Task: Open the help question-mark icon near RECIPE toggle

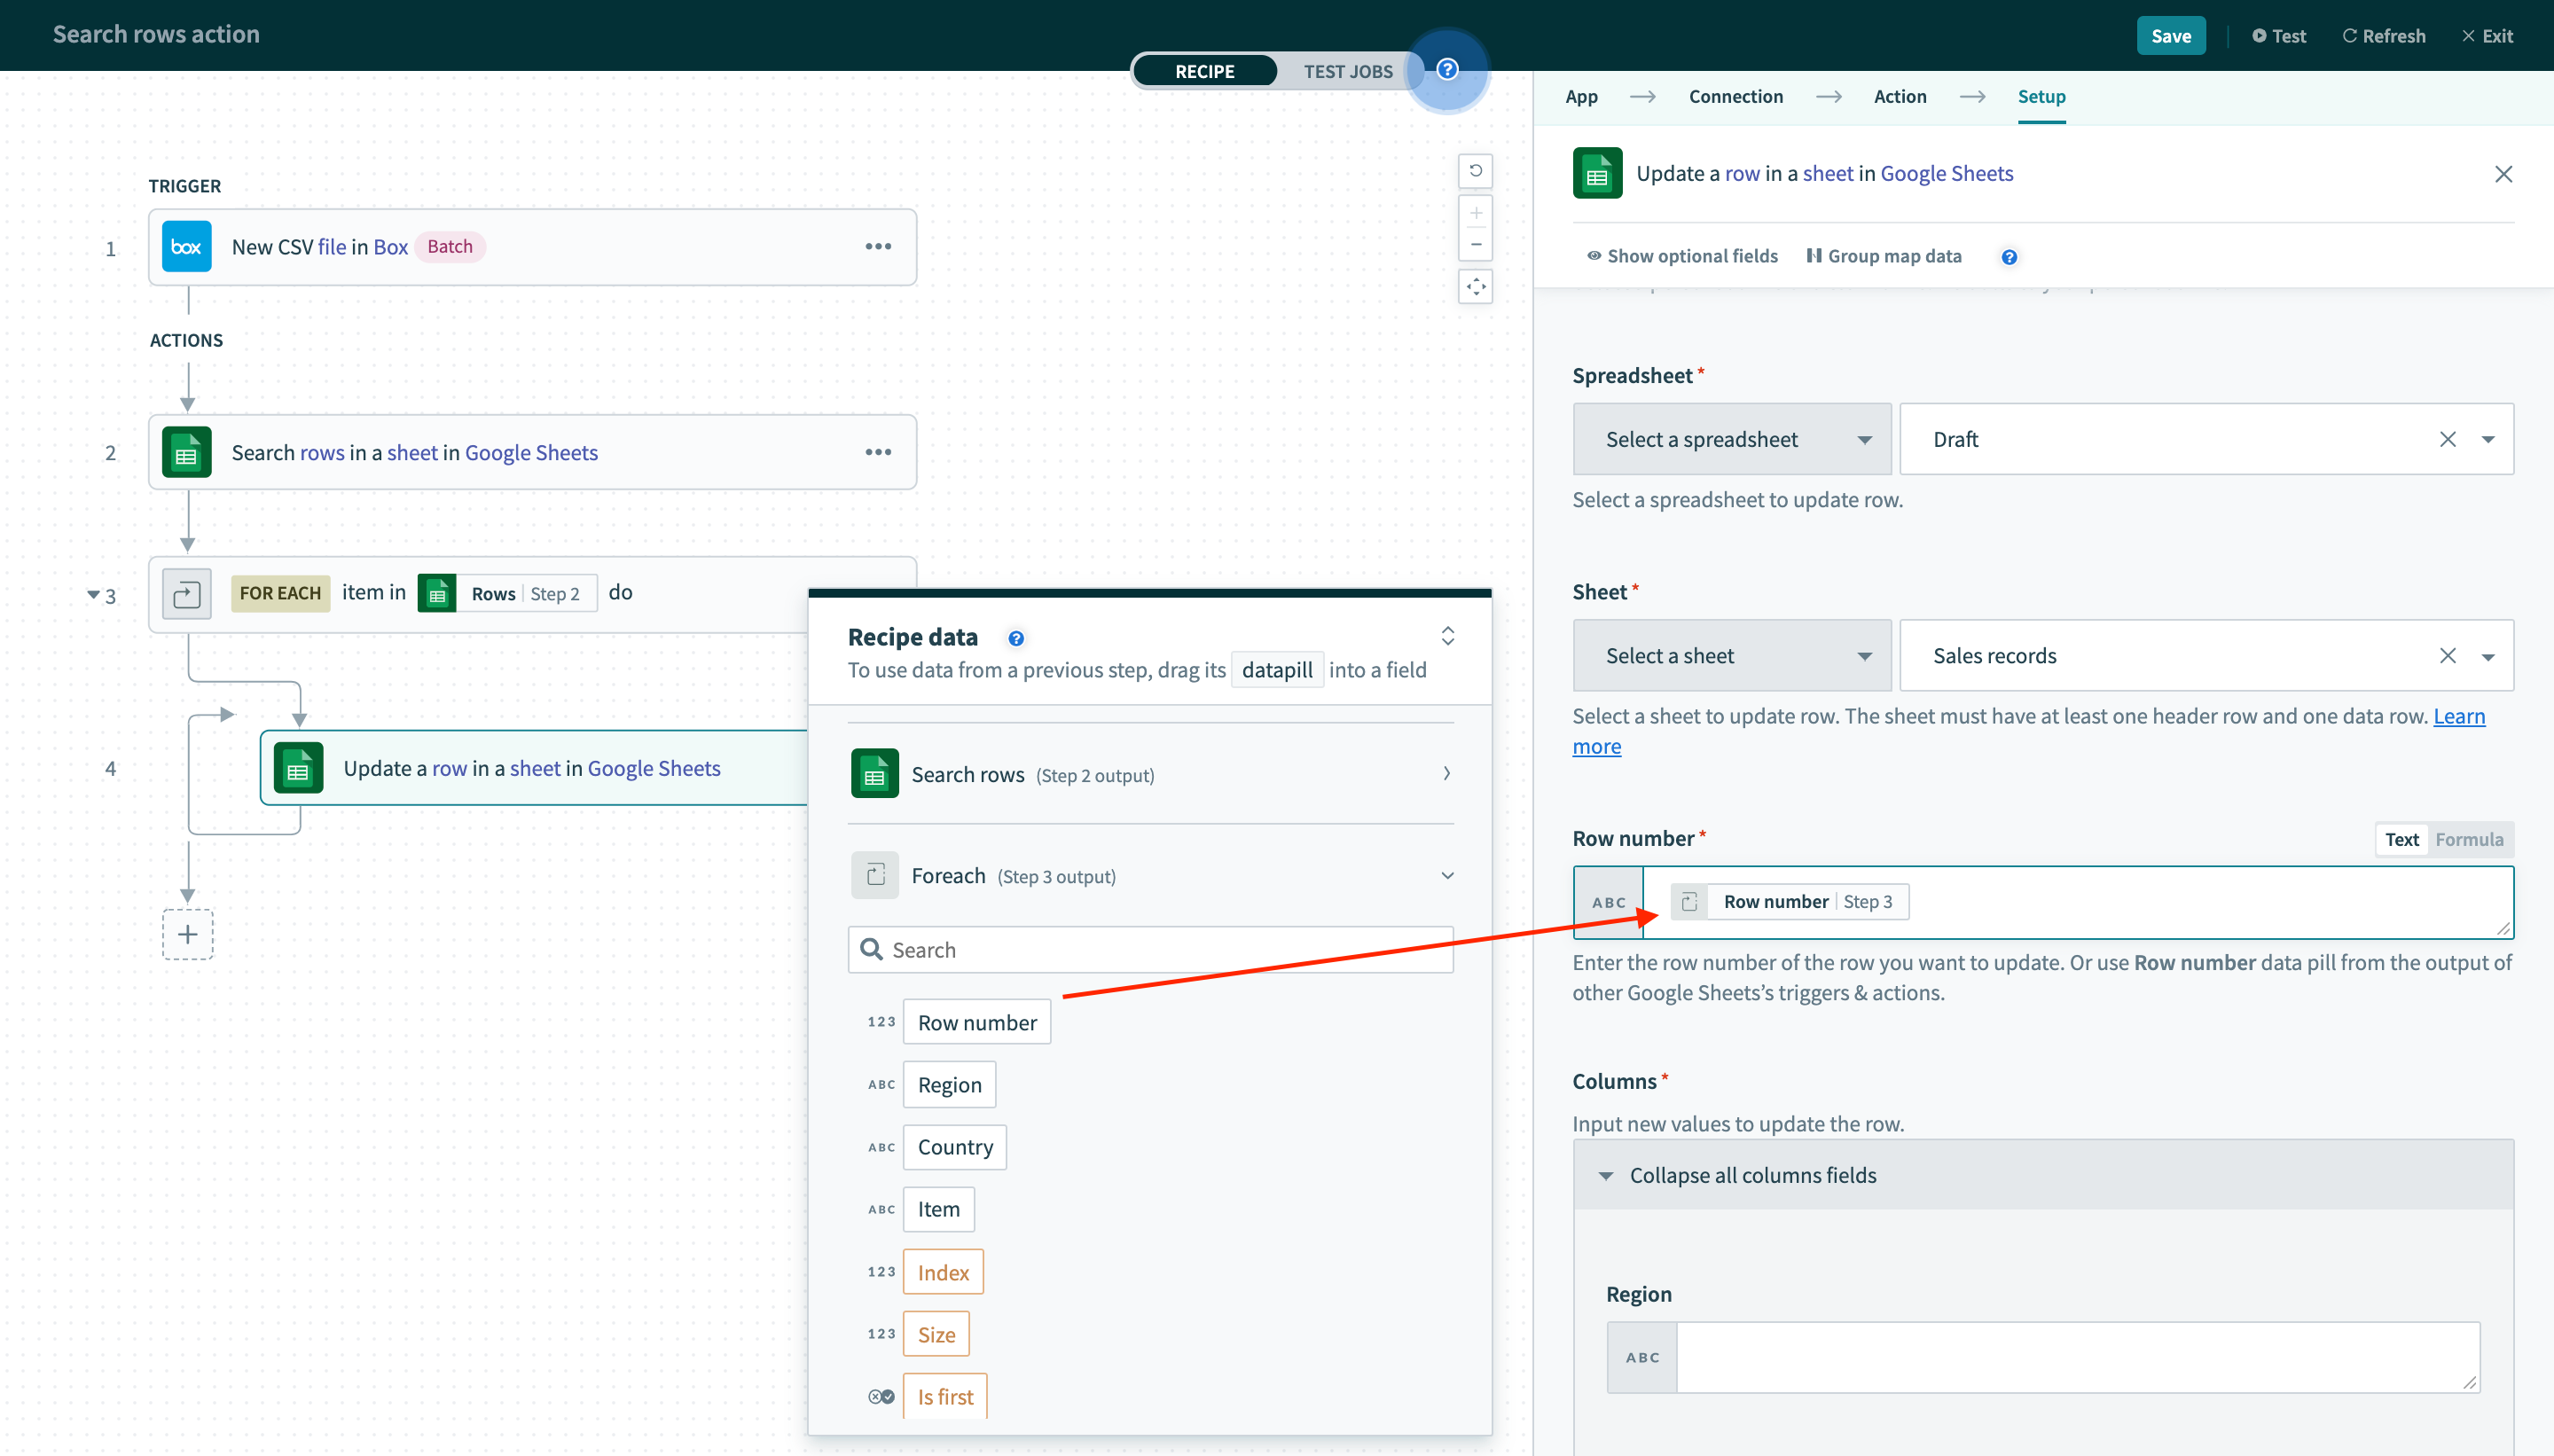Action: [1447, 69]
